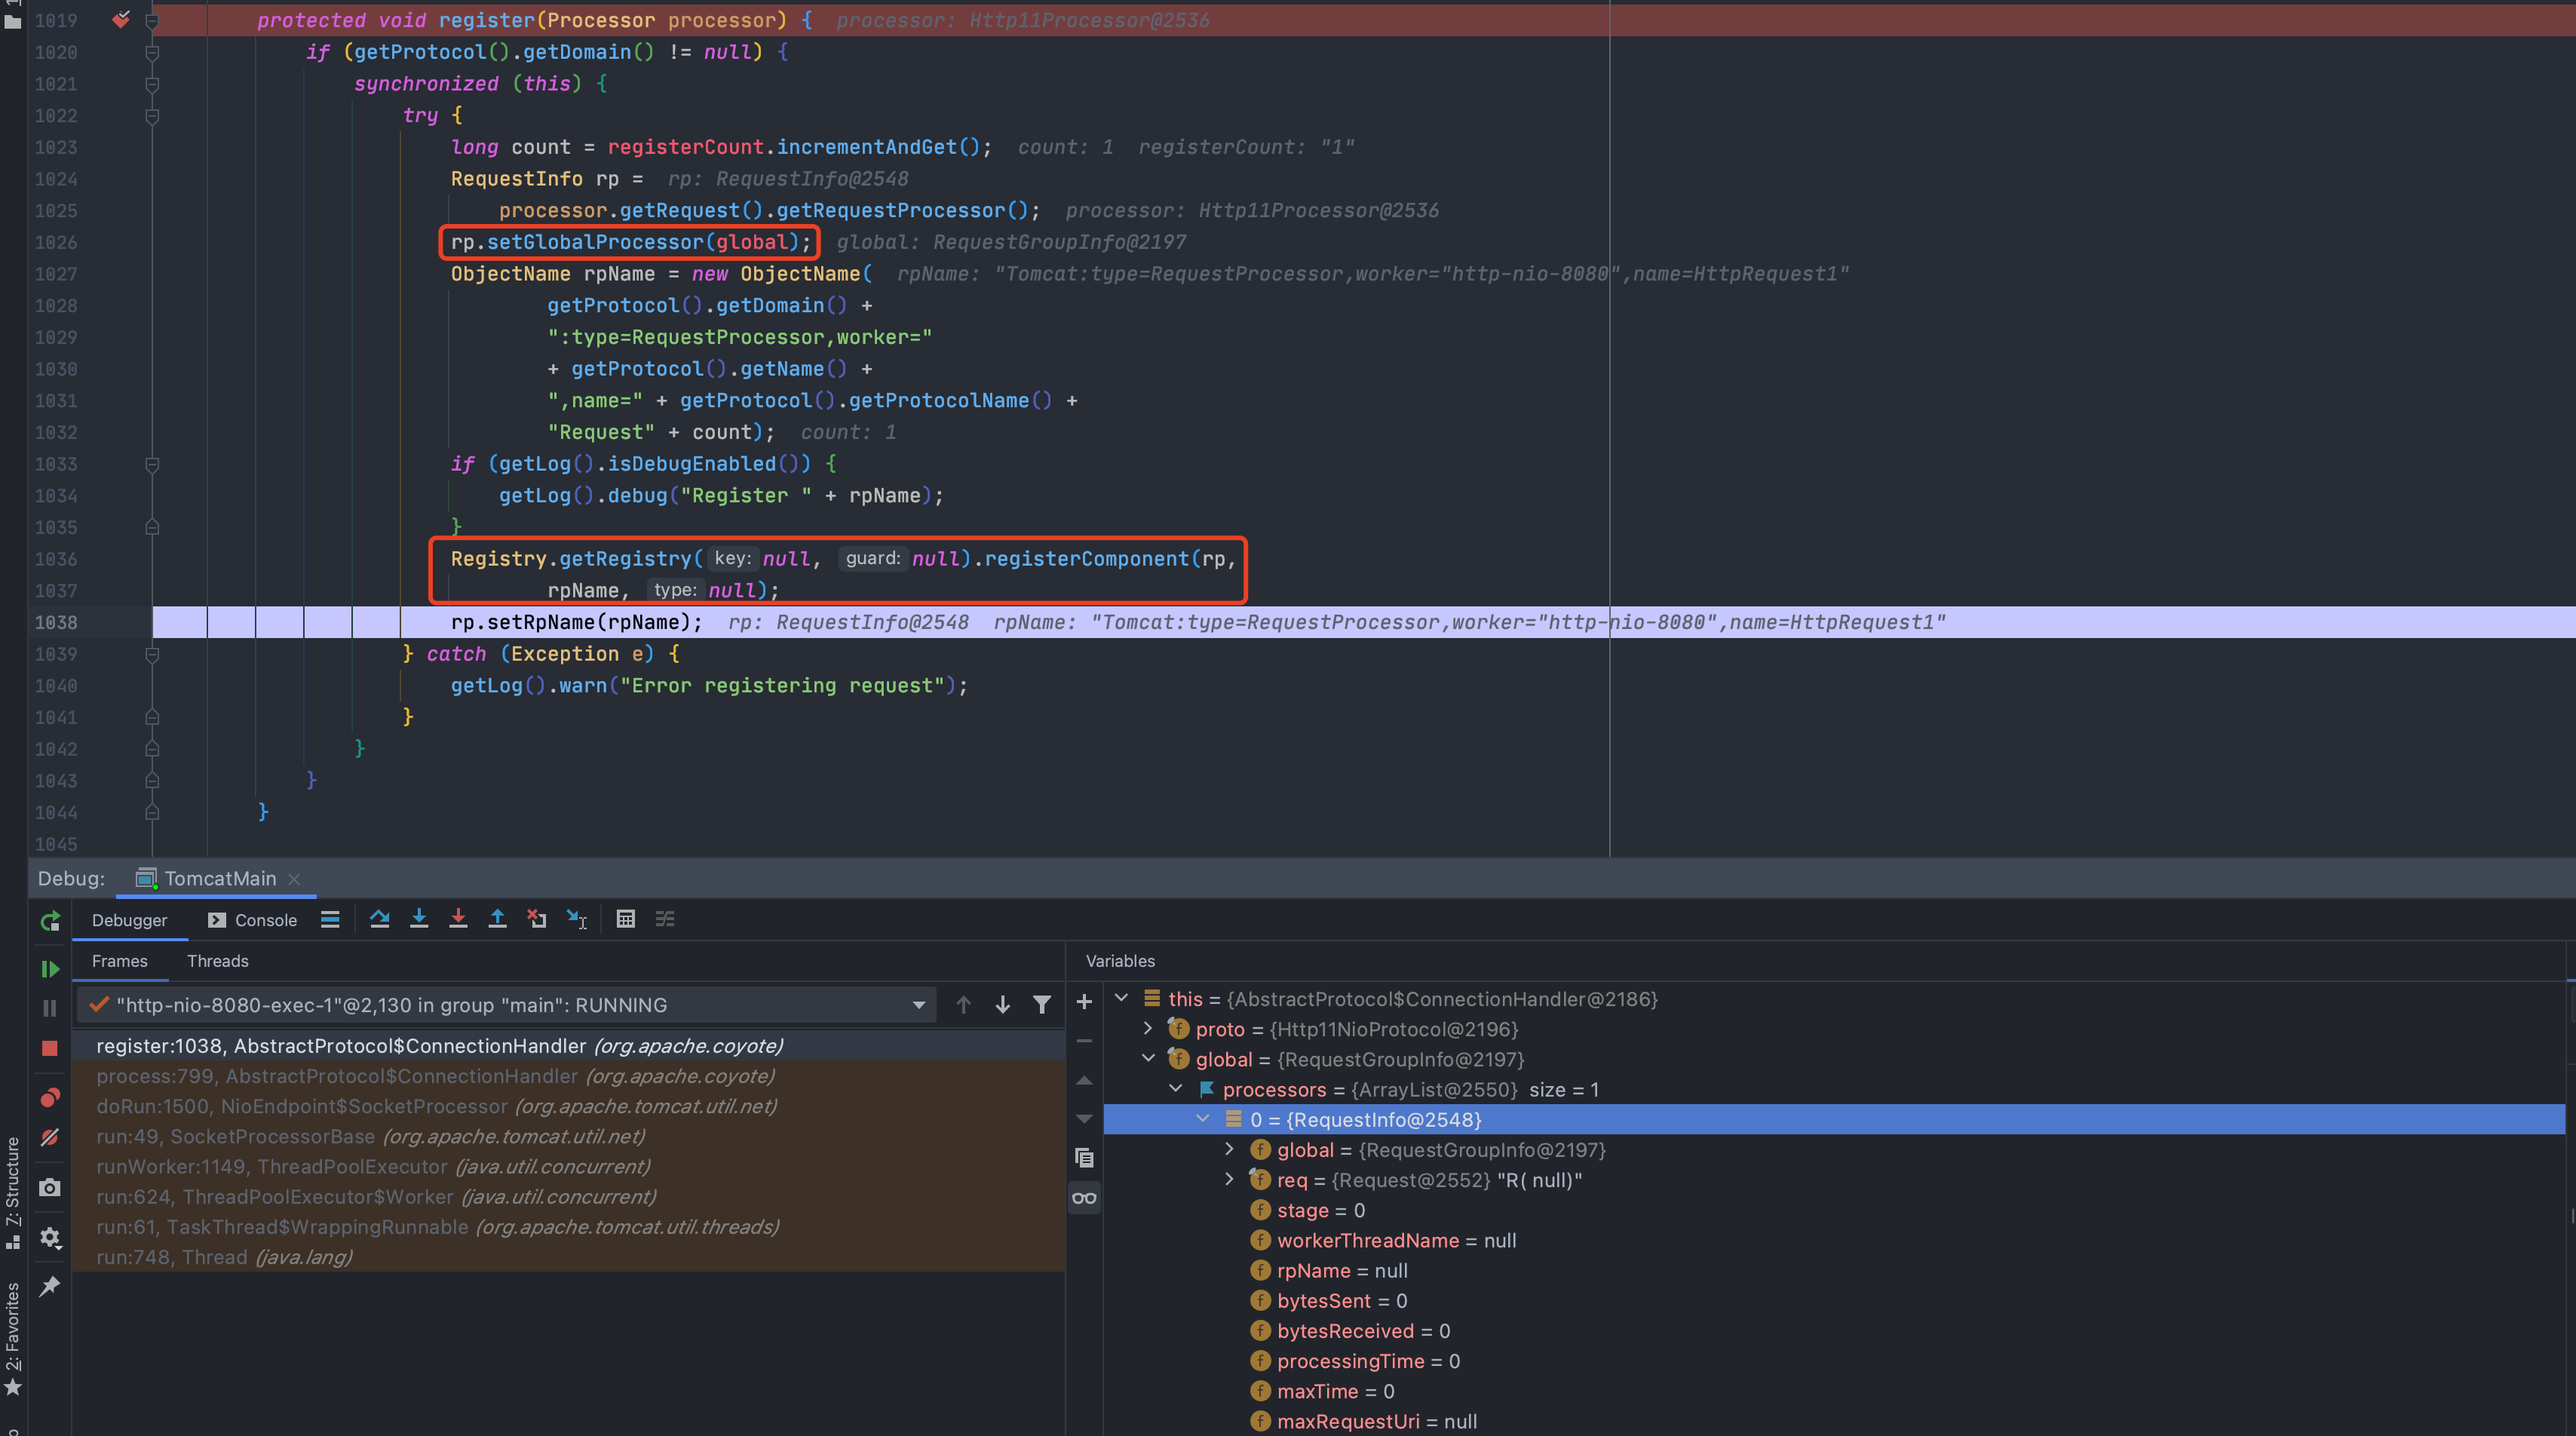Stop the debug session with the red square
The image size is (2576, 1436).
[50, 1048]
